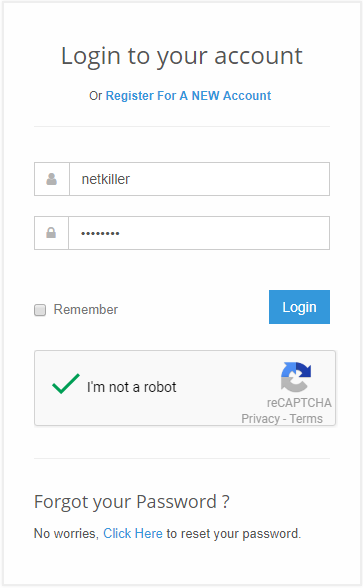The image size is (363, 588).
Task: Follow the Click Here password reset link
Action: tap(133, 533)
